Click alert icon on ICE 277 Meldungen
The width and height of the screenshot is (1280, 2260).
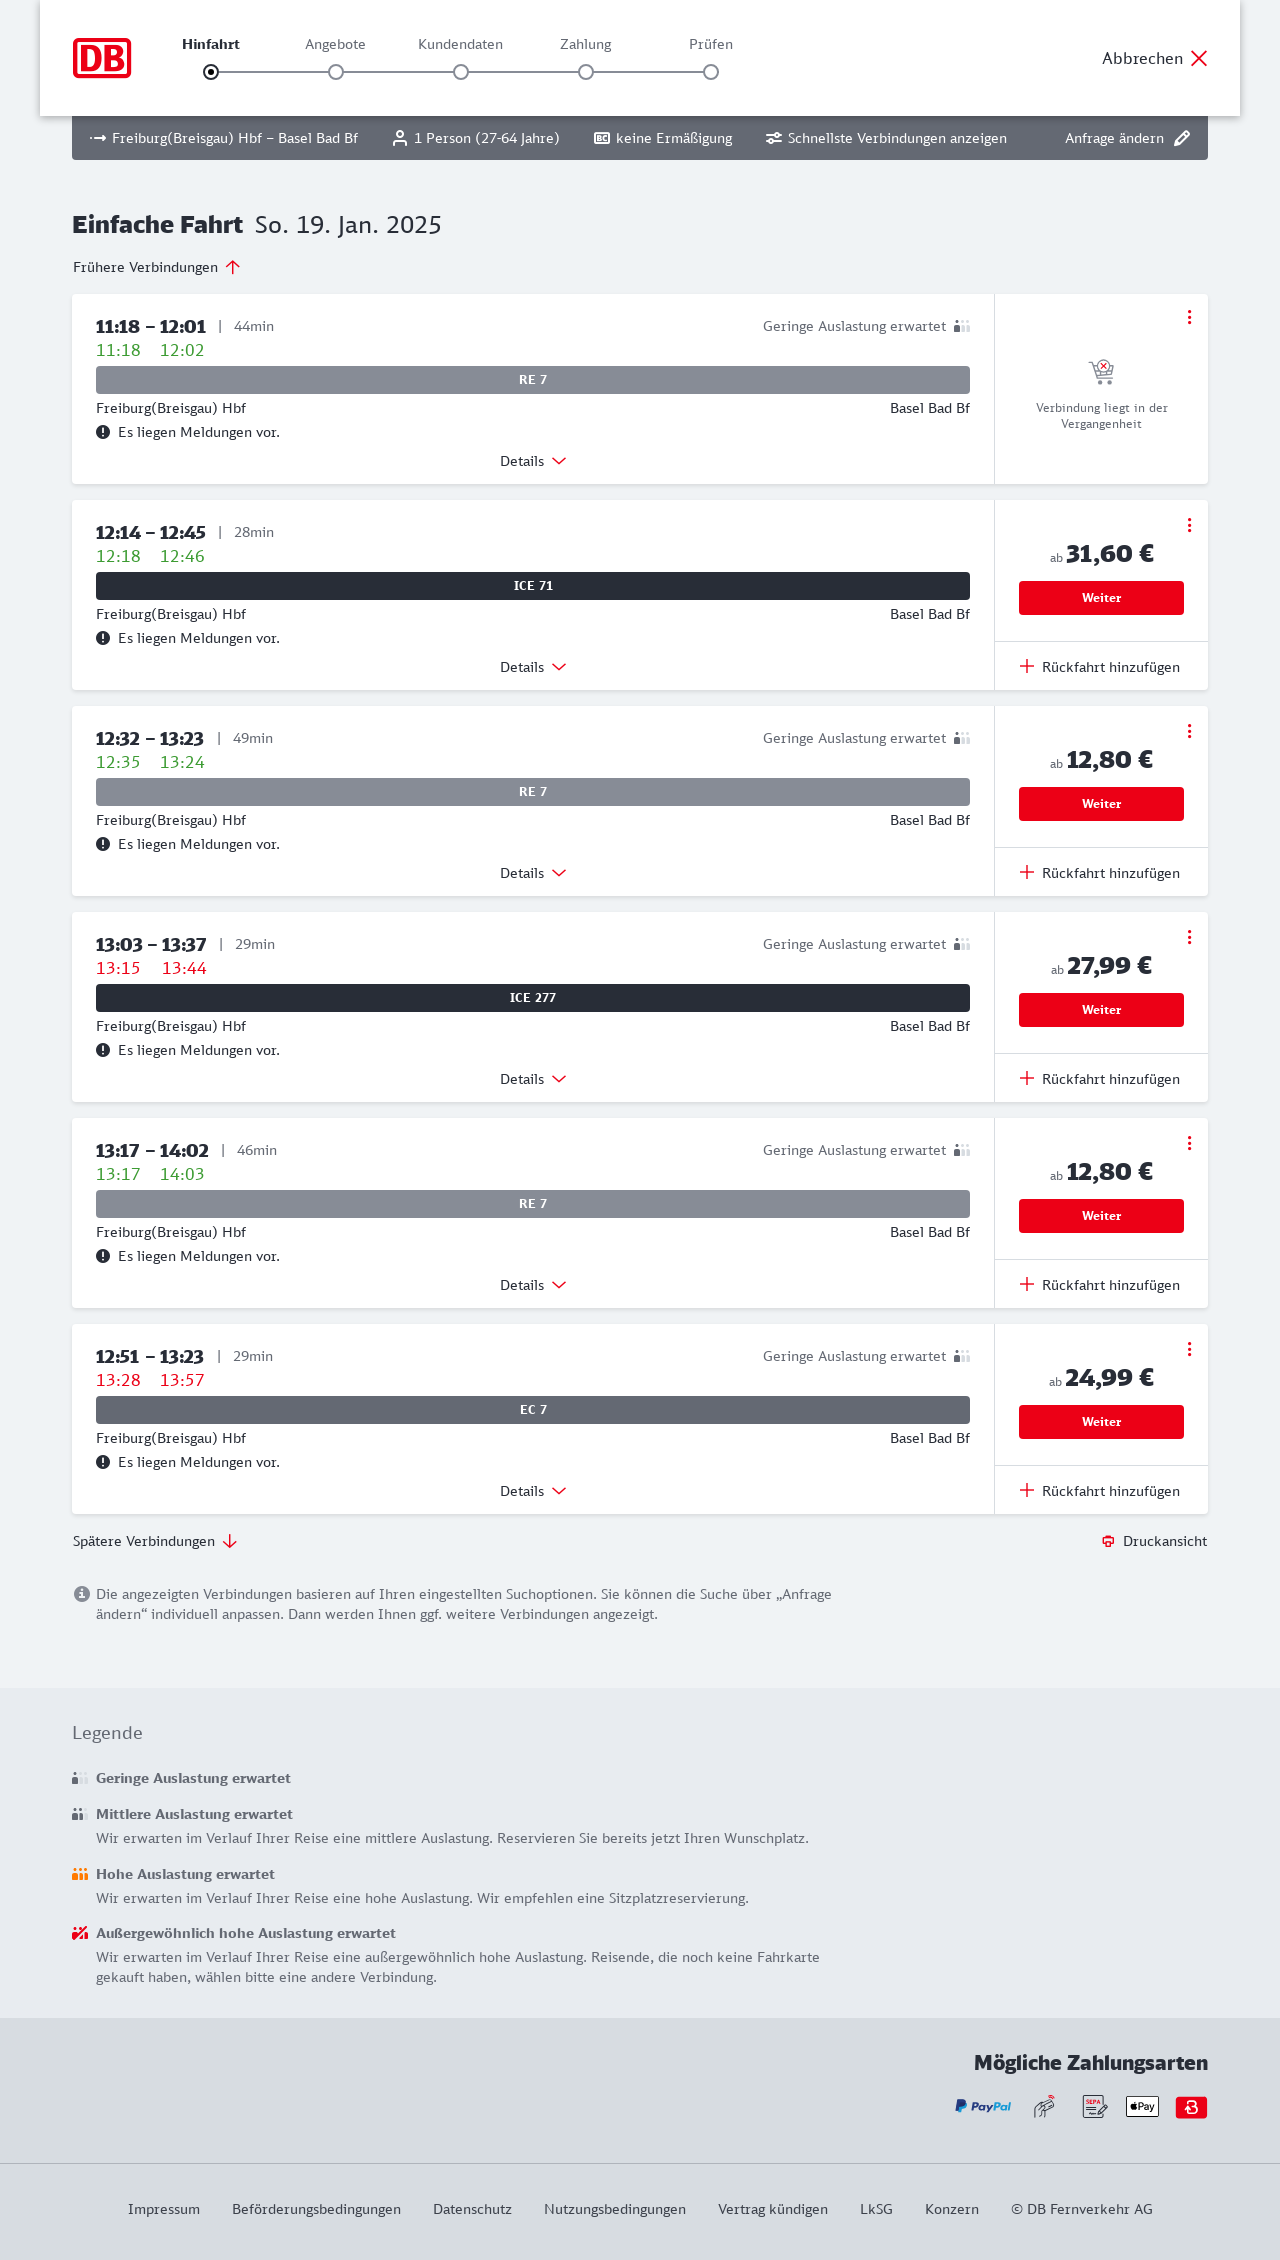click(x=103, y=1050)
